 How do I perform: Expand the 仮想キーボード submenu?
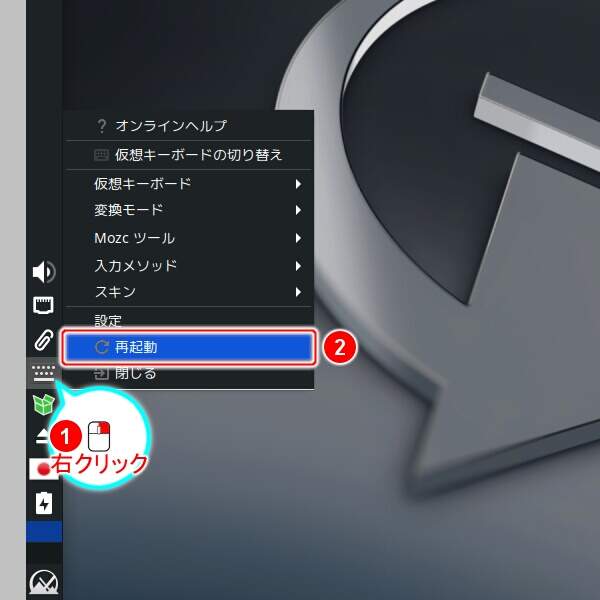(x=189, y=184)
